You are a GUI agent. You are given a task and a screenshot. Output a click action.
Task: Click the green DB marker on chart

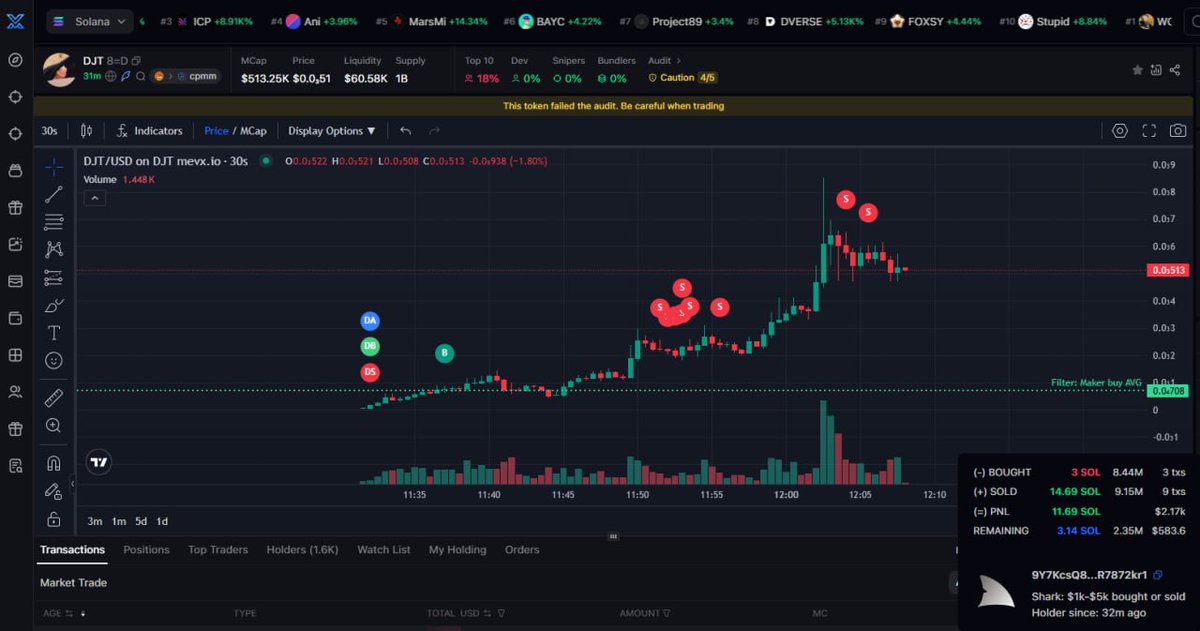[x=370, y=347]
